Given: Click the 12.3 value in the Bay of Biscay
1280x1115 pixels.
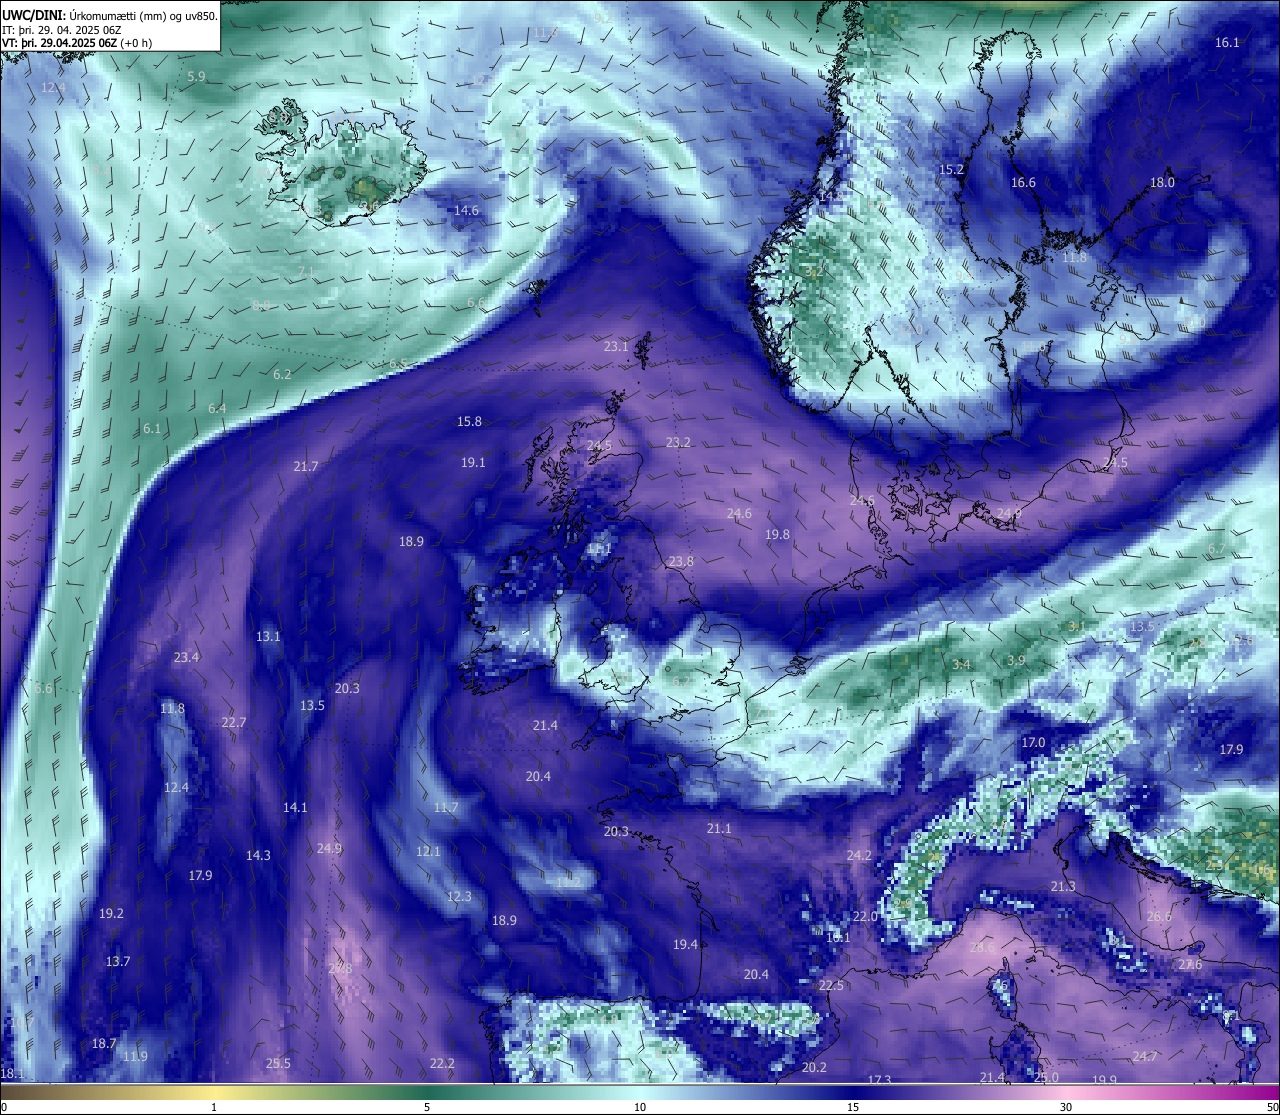Looking at the screenshot, I should (x=459, y=897).
